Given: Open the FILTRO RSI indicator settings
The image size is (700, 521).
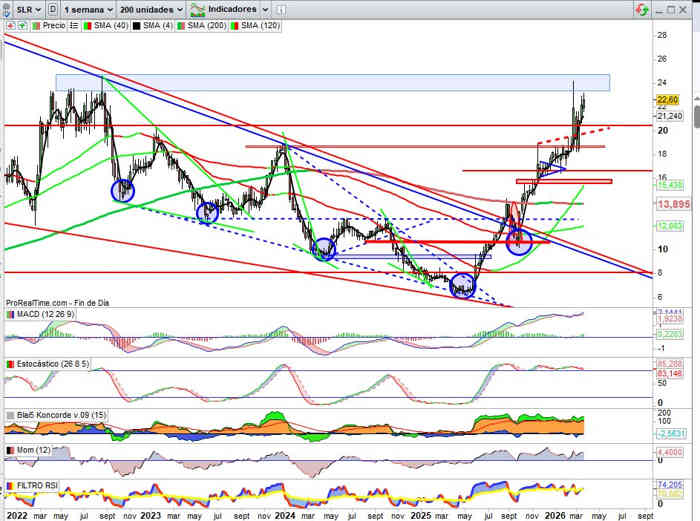Looking at the screenshot, I should pos(39,485).
